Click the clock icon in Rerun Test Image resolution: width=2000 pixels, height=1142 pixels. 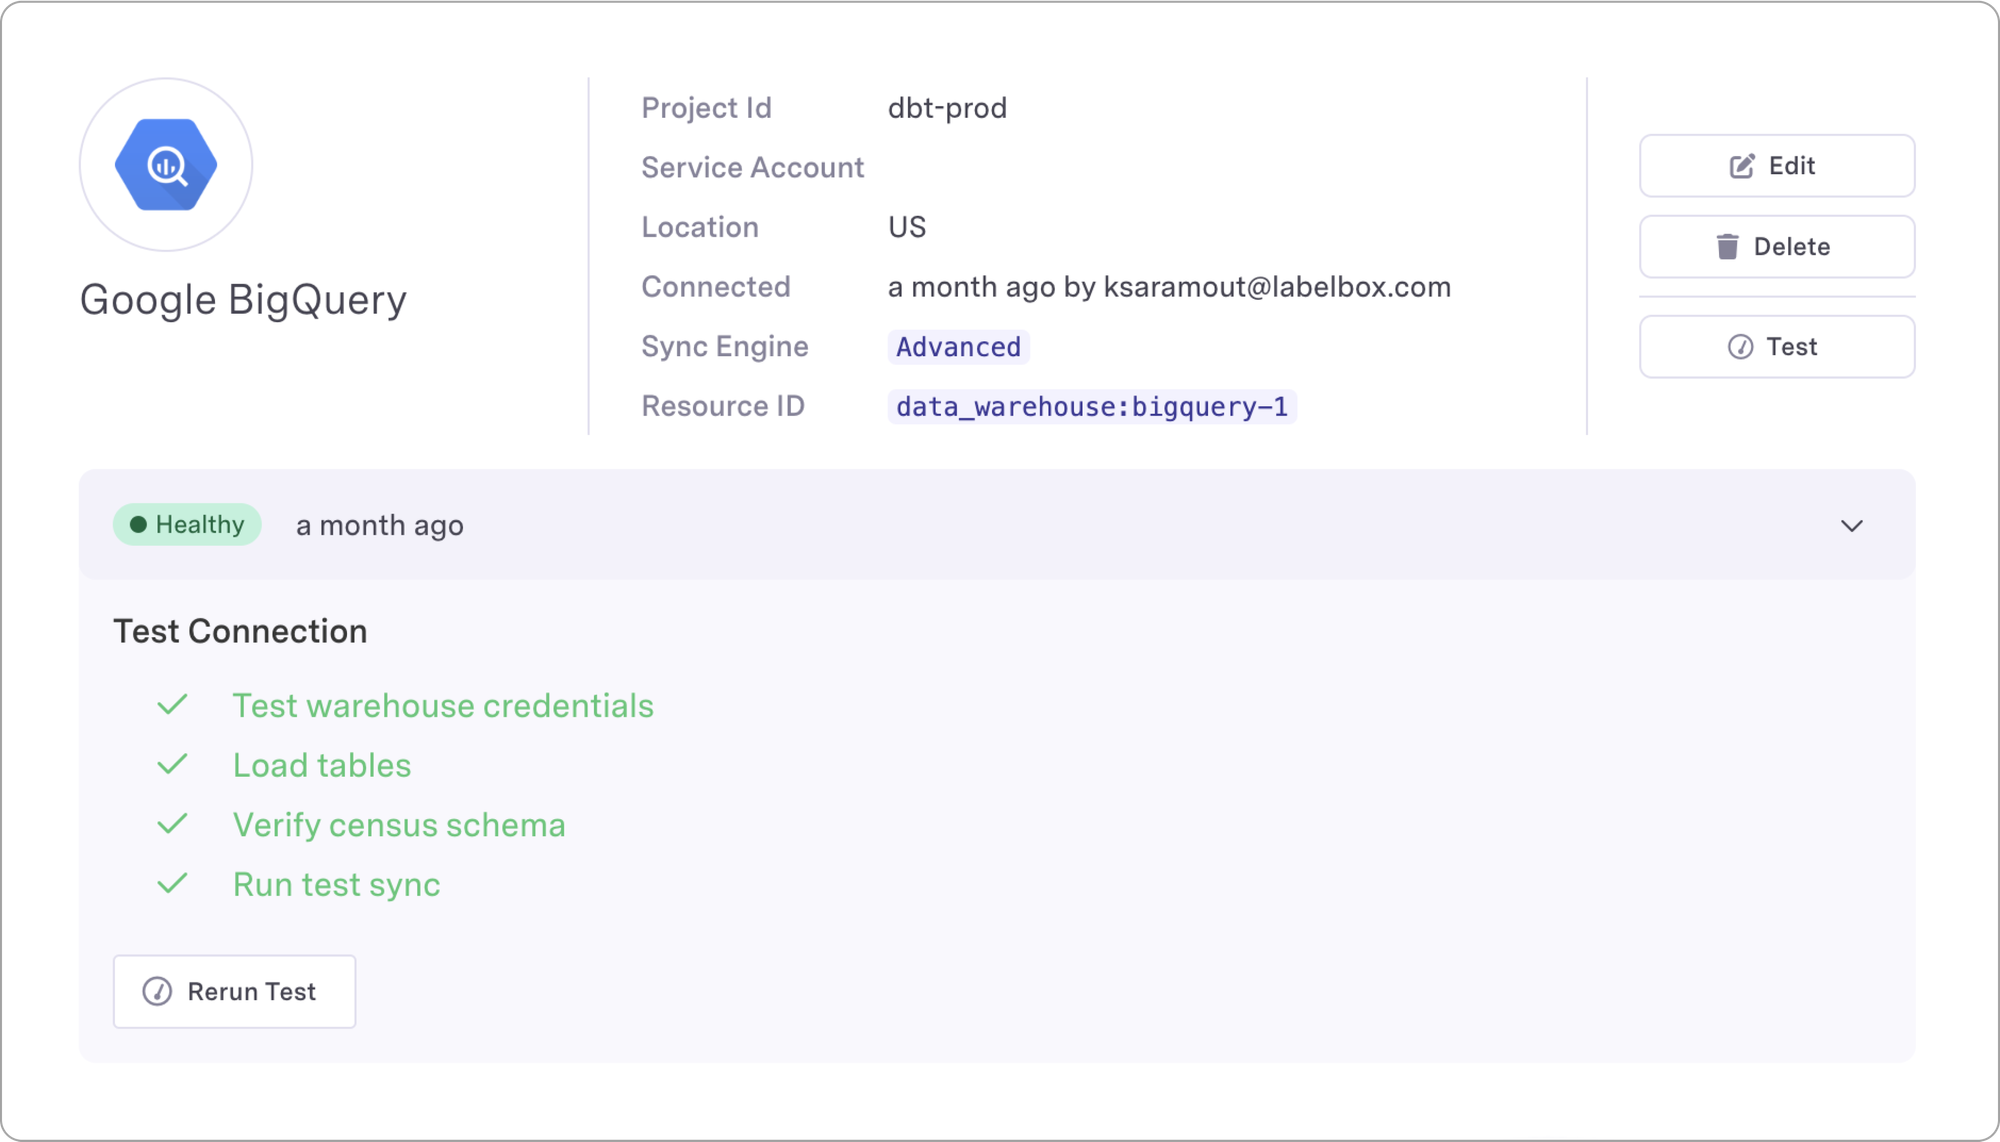[x=157, y=991]
